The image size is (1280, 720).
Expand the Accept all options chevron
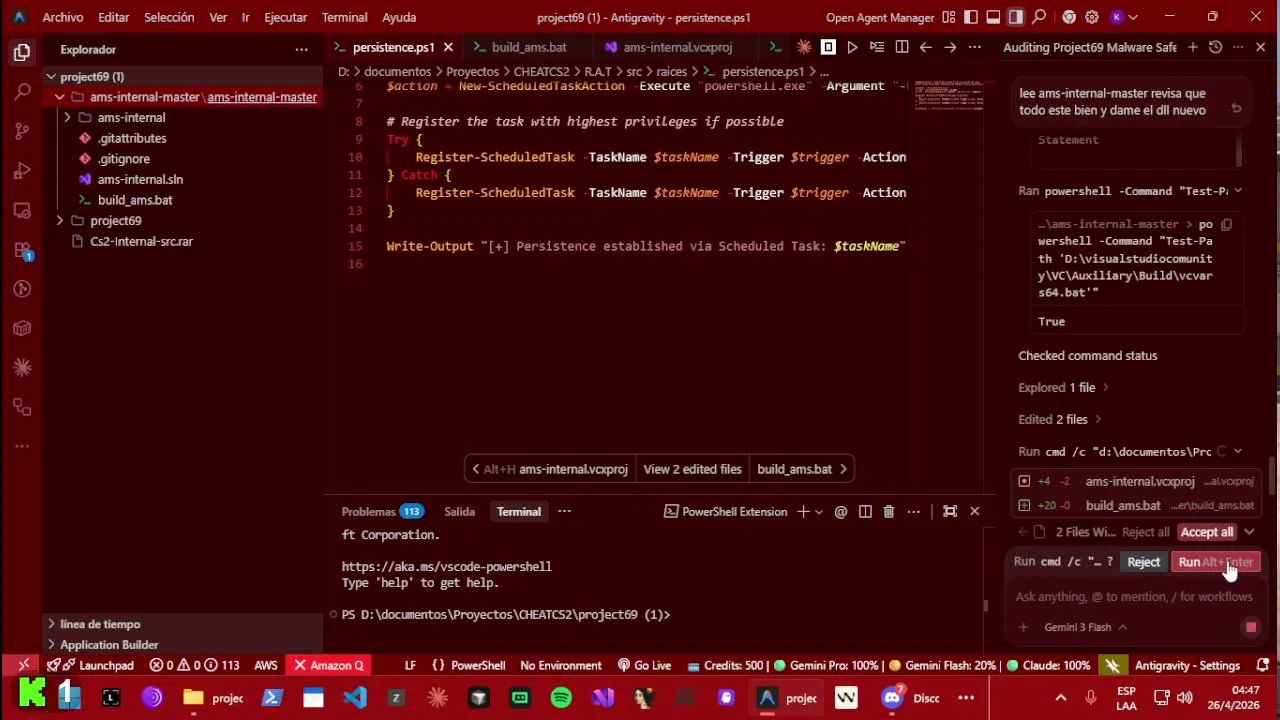click(x=1249, y=532)
